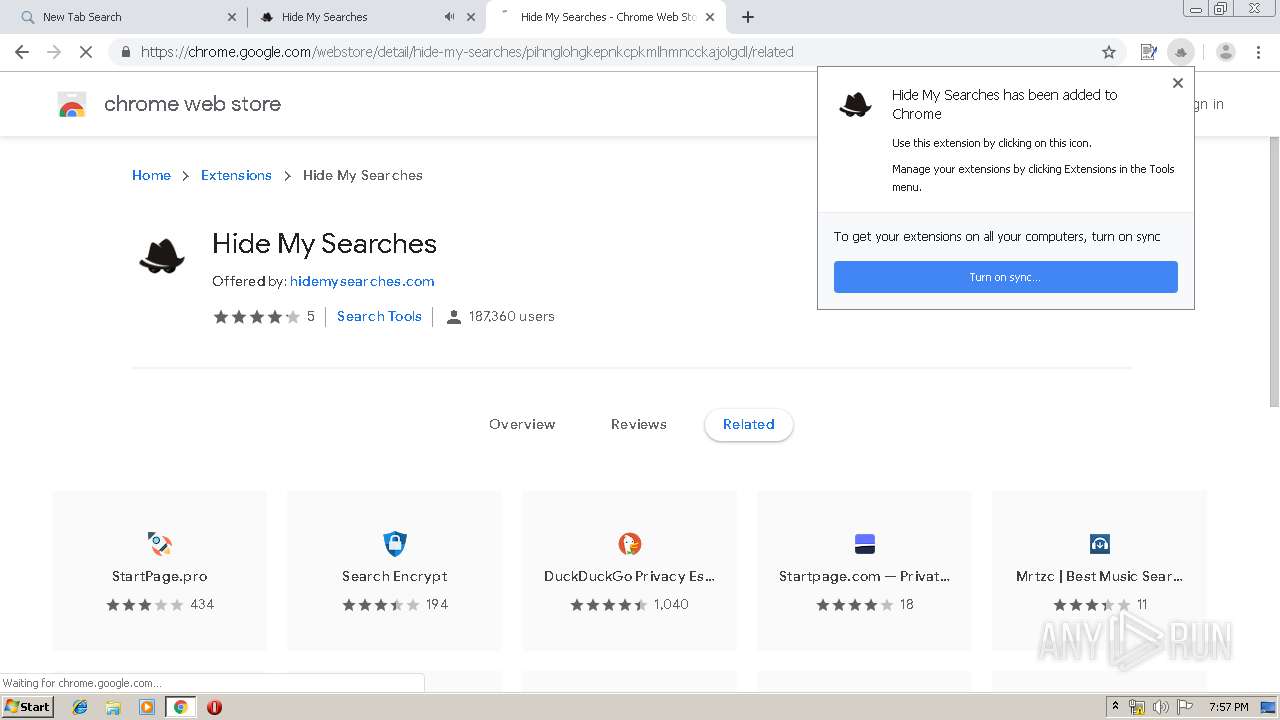Click the forward navigation arrow
The width and height of the screenshot is (1280, 720).
(x=54, y=52)
